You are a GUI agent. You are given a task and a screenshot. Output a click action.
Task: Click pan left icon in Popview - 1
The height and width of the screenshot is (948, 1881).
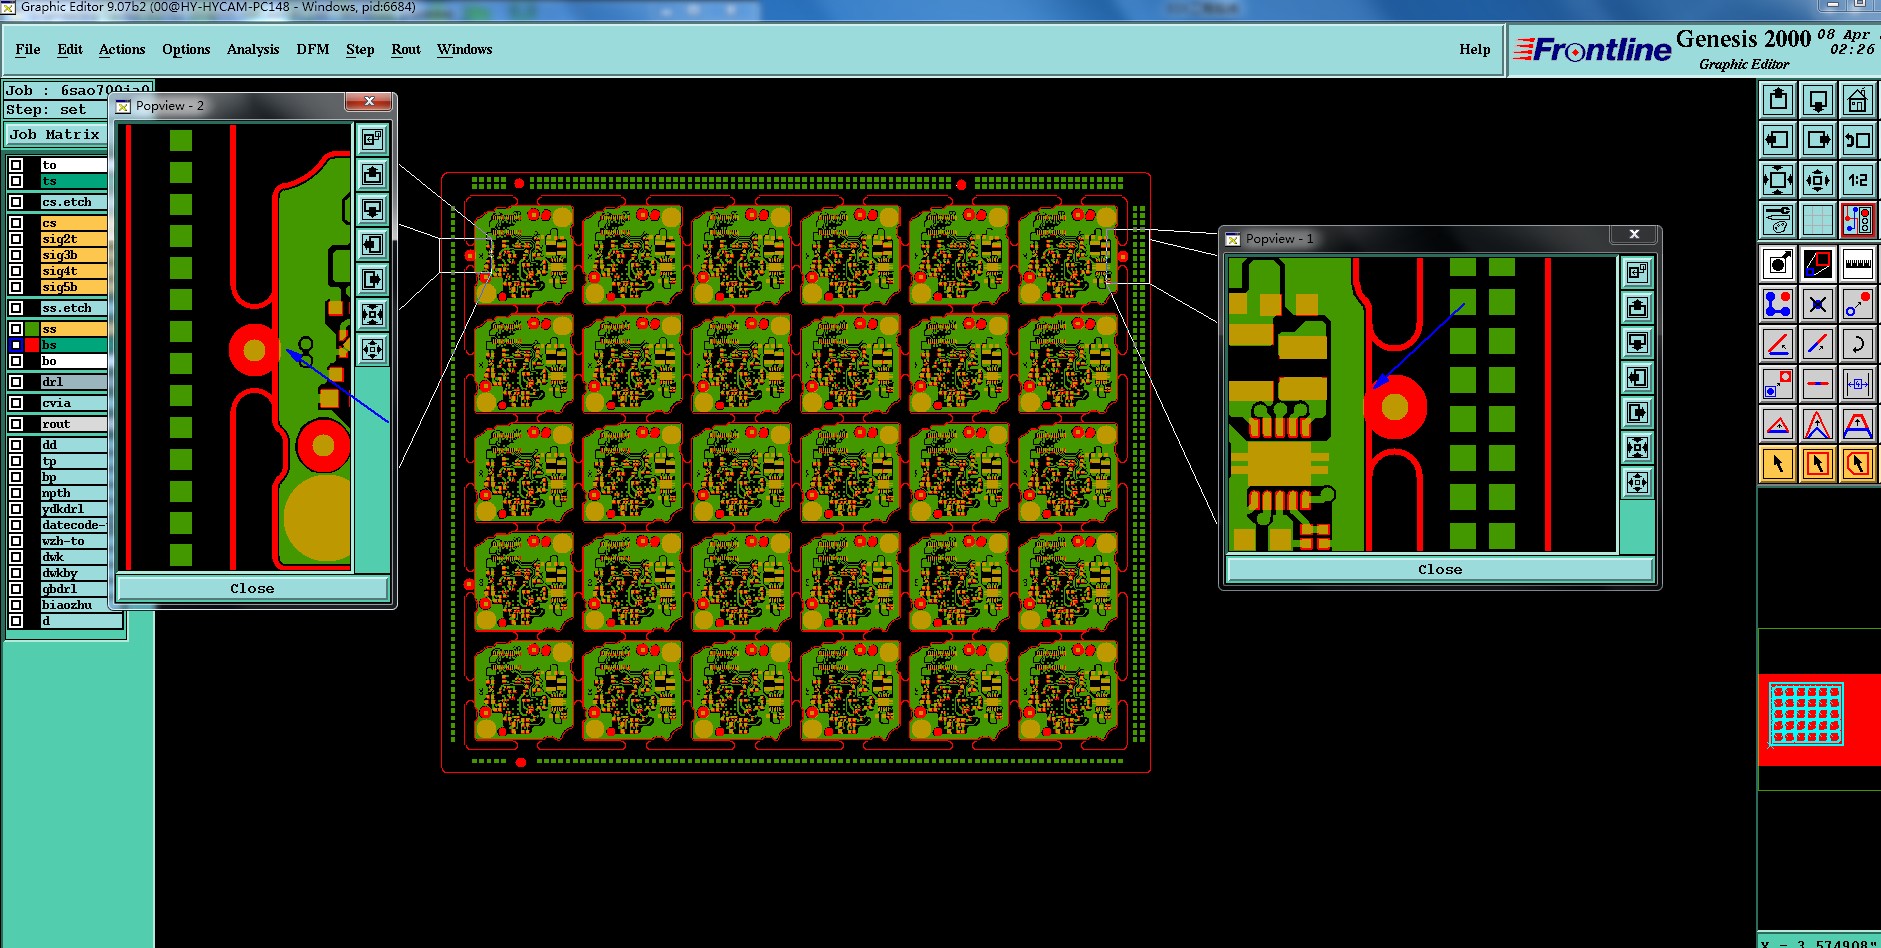(1637, 378)
